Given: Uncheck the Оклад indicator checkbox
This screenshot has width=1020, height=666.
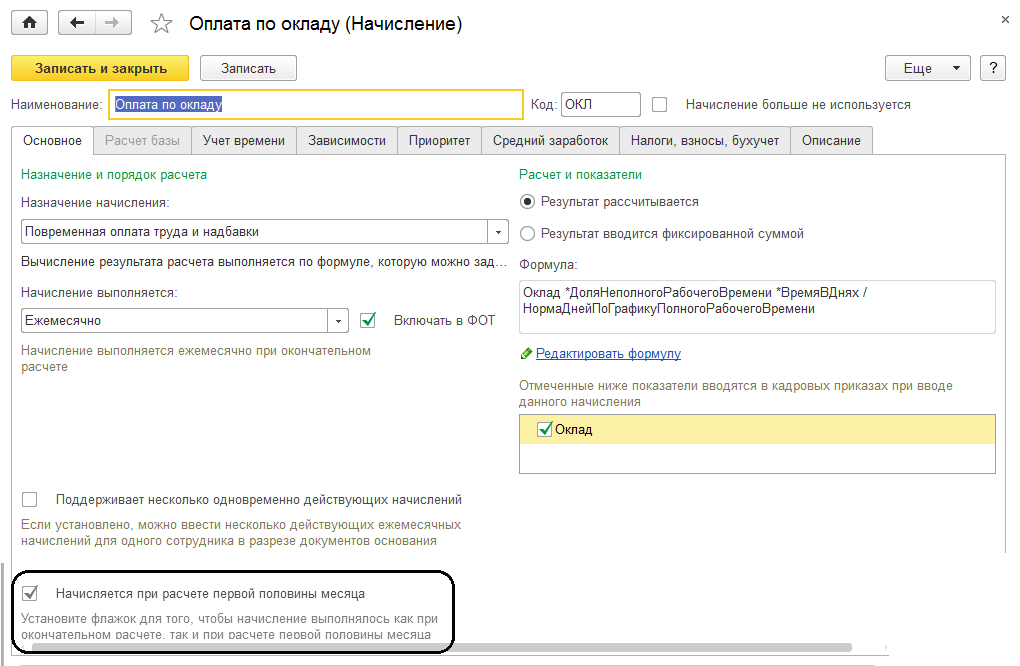Looking at the screenshot, I should coord(544,429).
